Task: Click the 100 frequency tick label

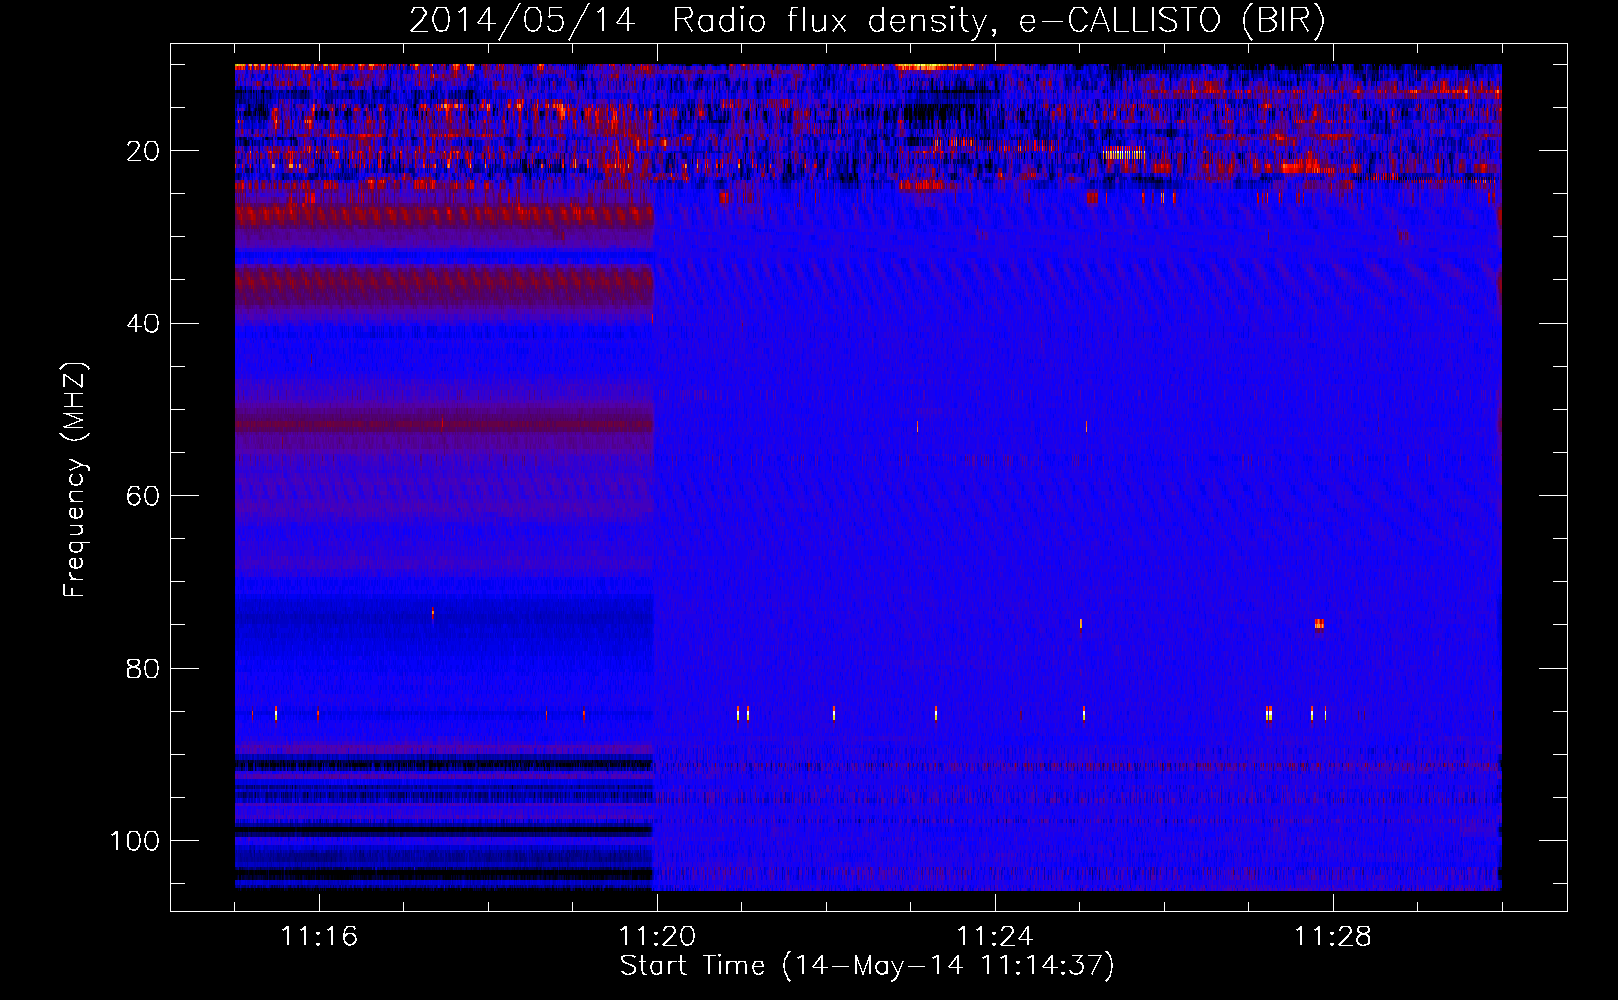Action: click(x=135, y=841)
